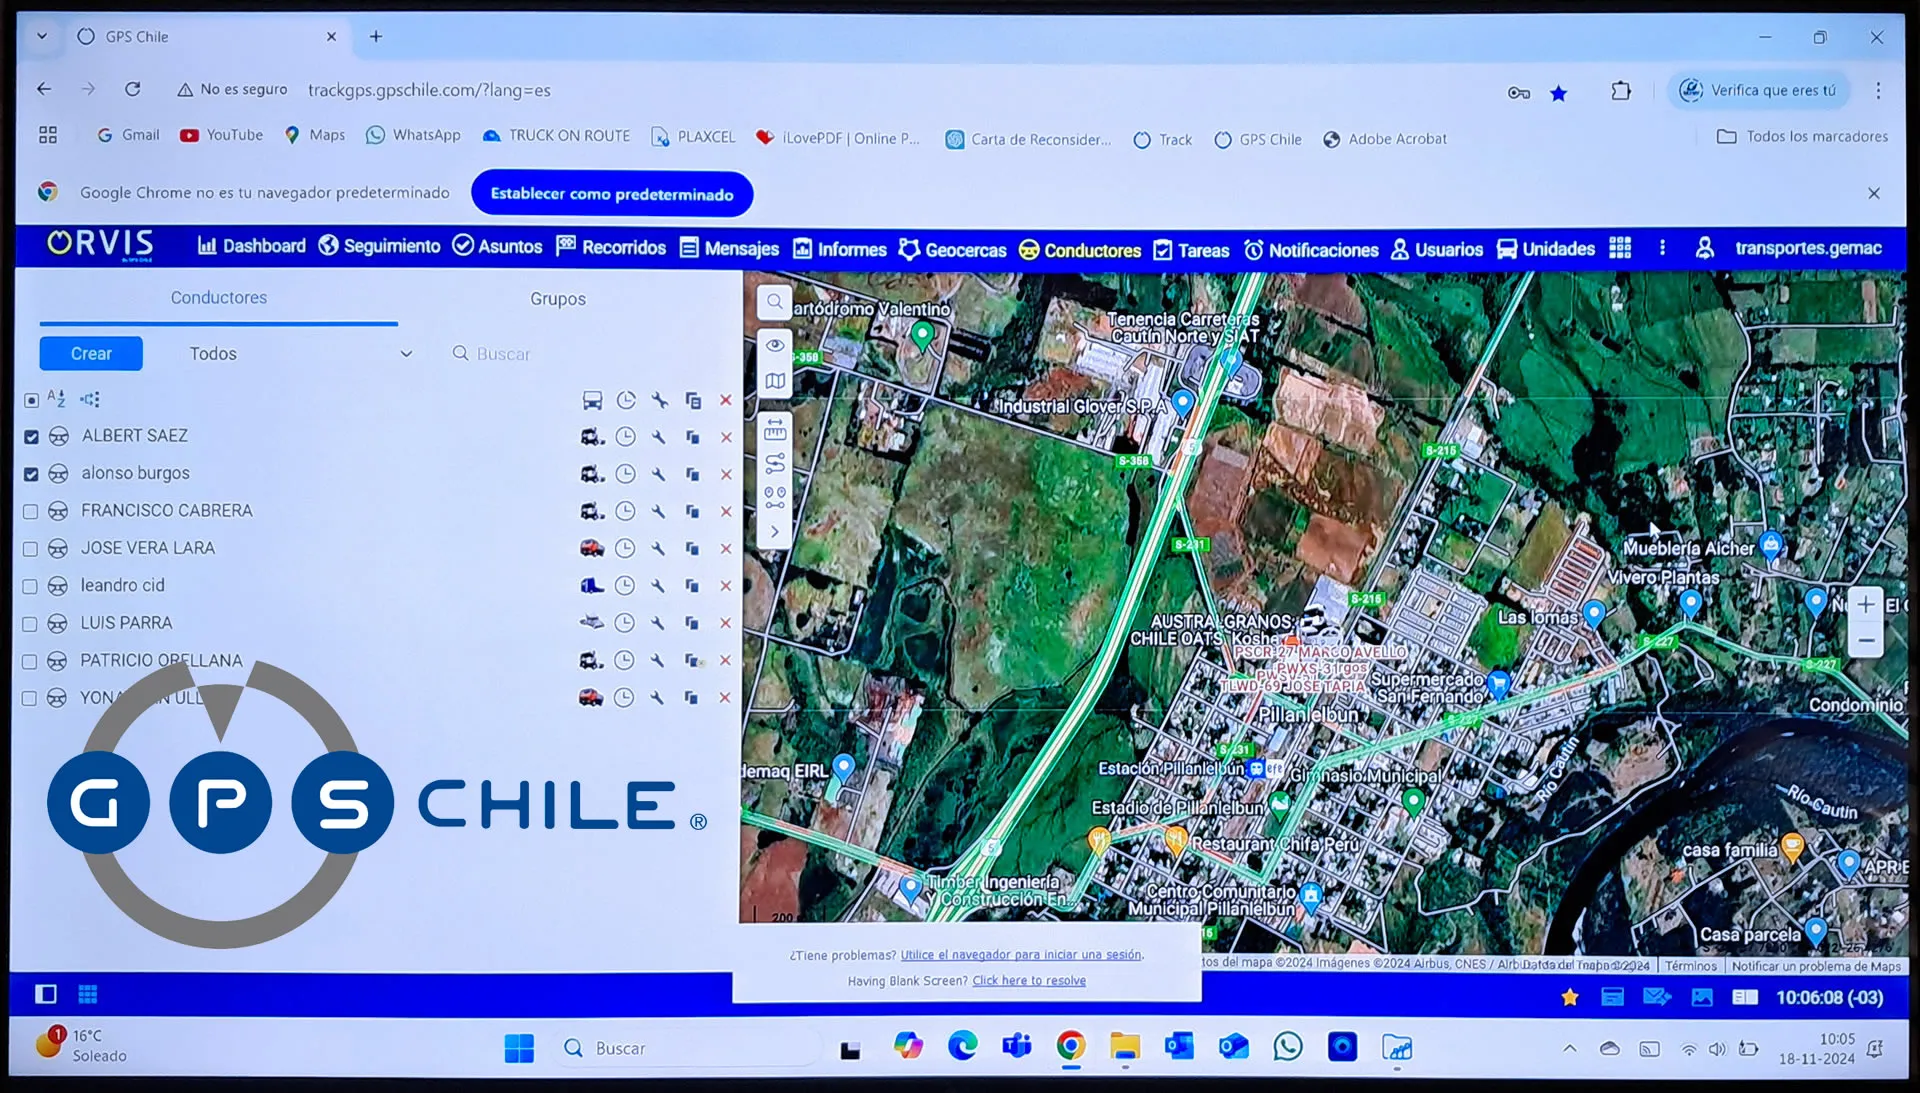Viewport: 1920px width, 1093px height.
Task: Check the PATRICIO ORELLANA checkbox
Action: (29, 662)
